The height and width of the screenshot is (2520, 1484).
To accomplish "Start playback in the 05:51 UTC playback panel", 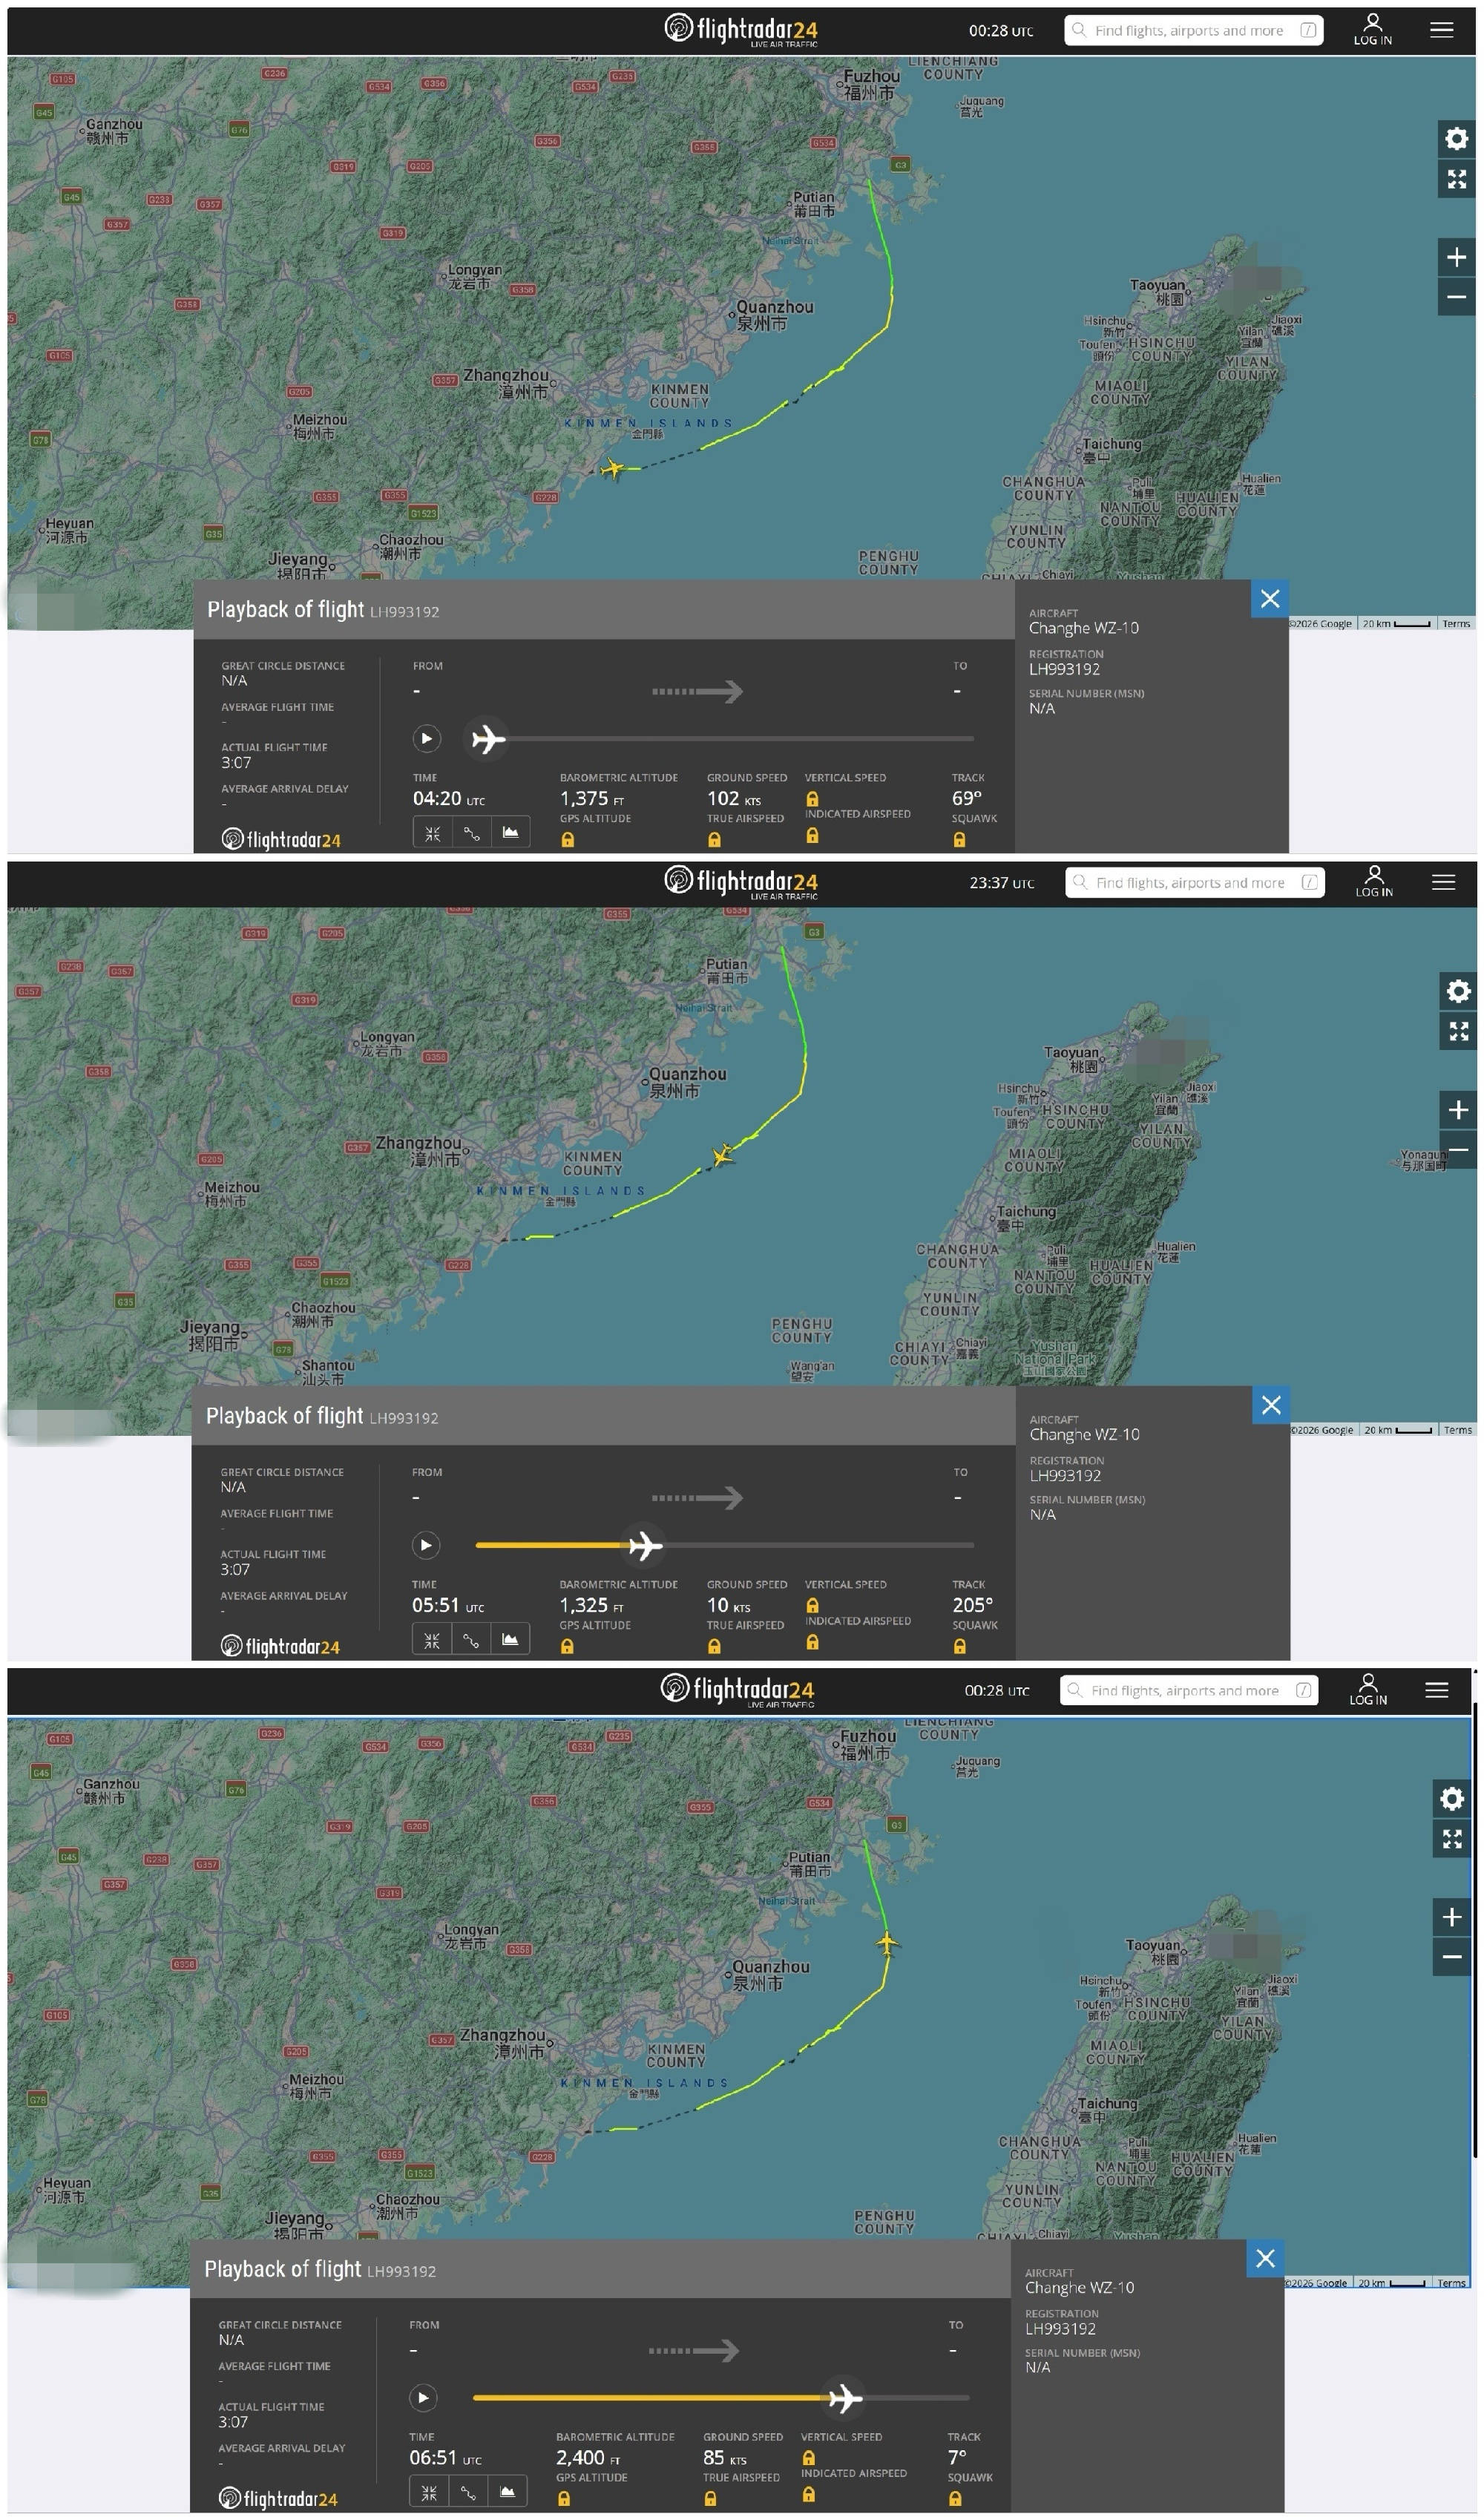I will (x=426, y=1546).
